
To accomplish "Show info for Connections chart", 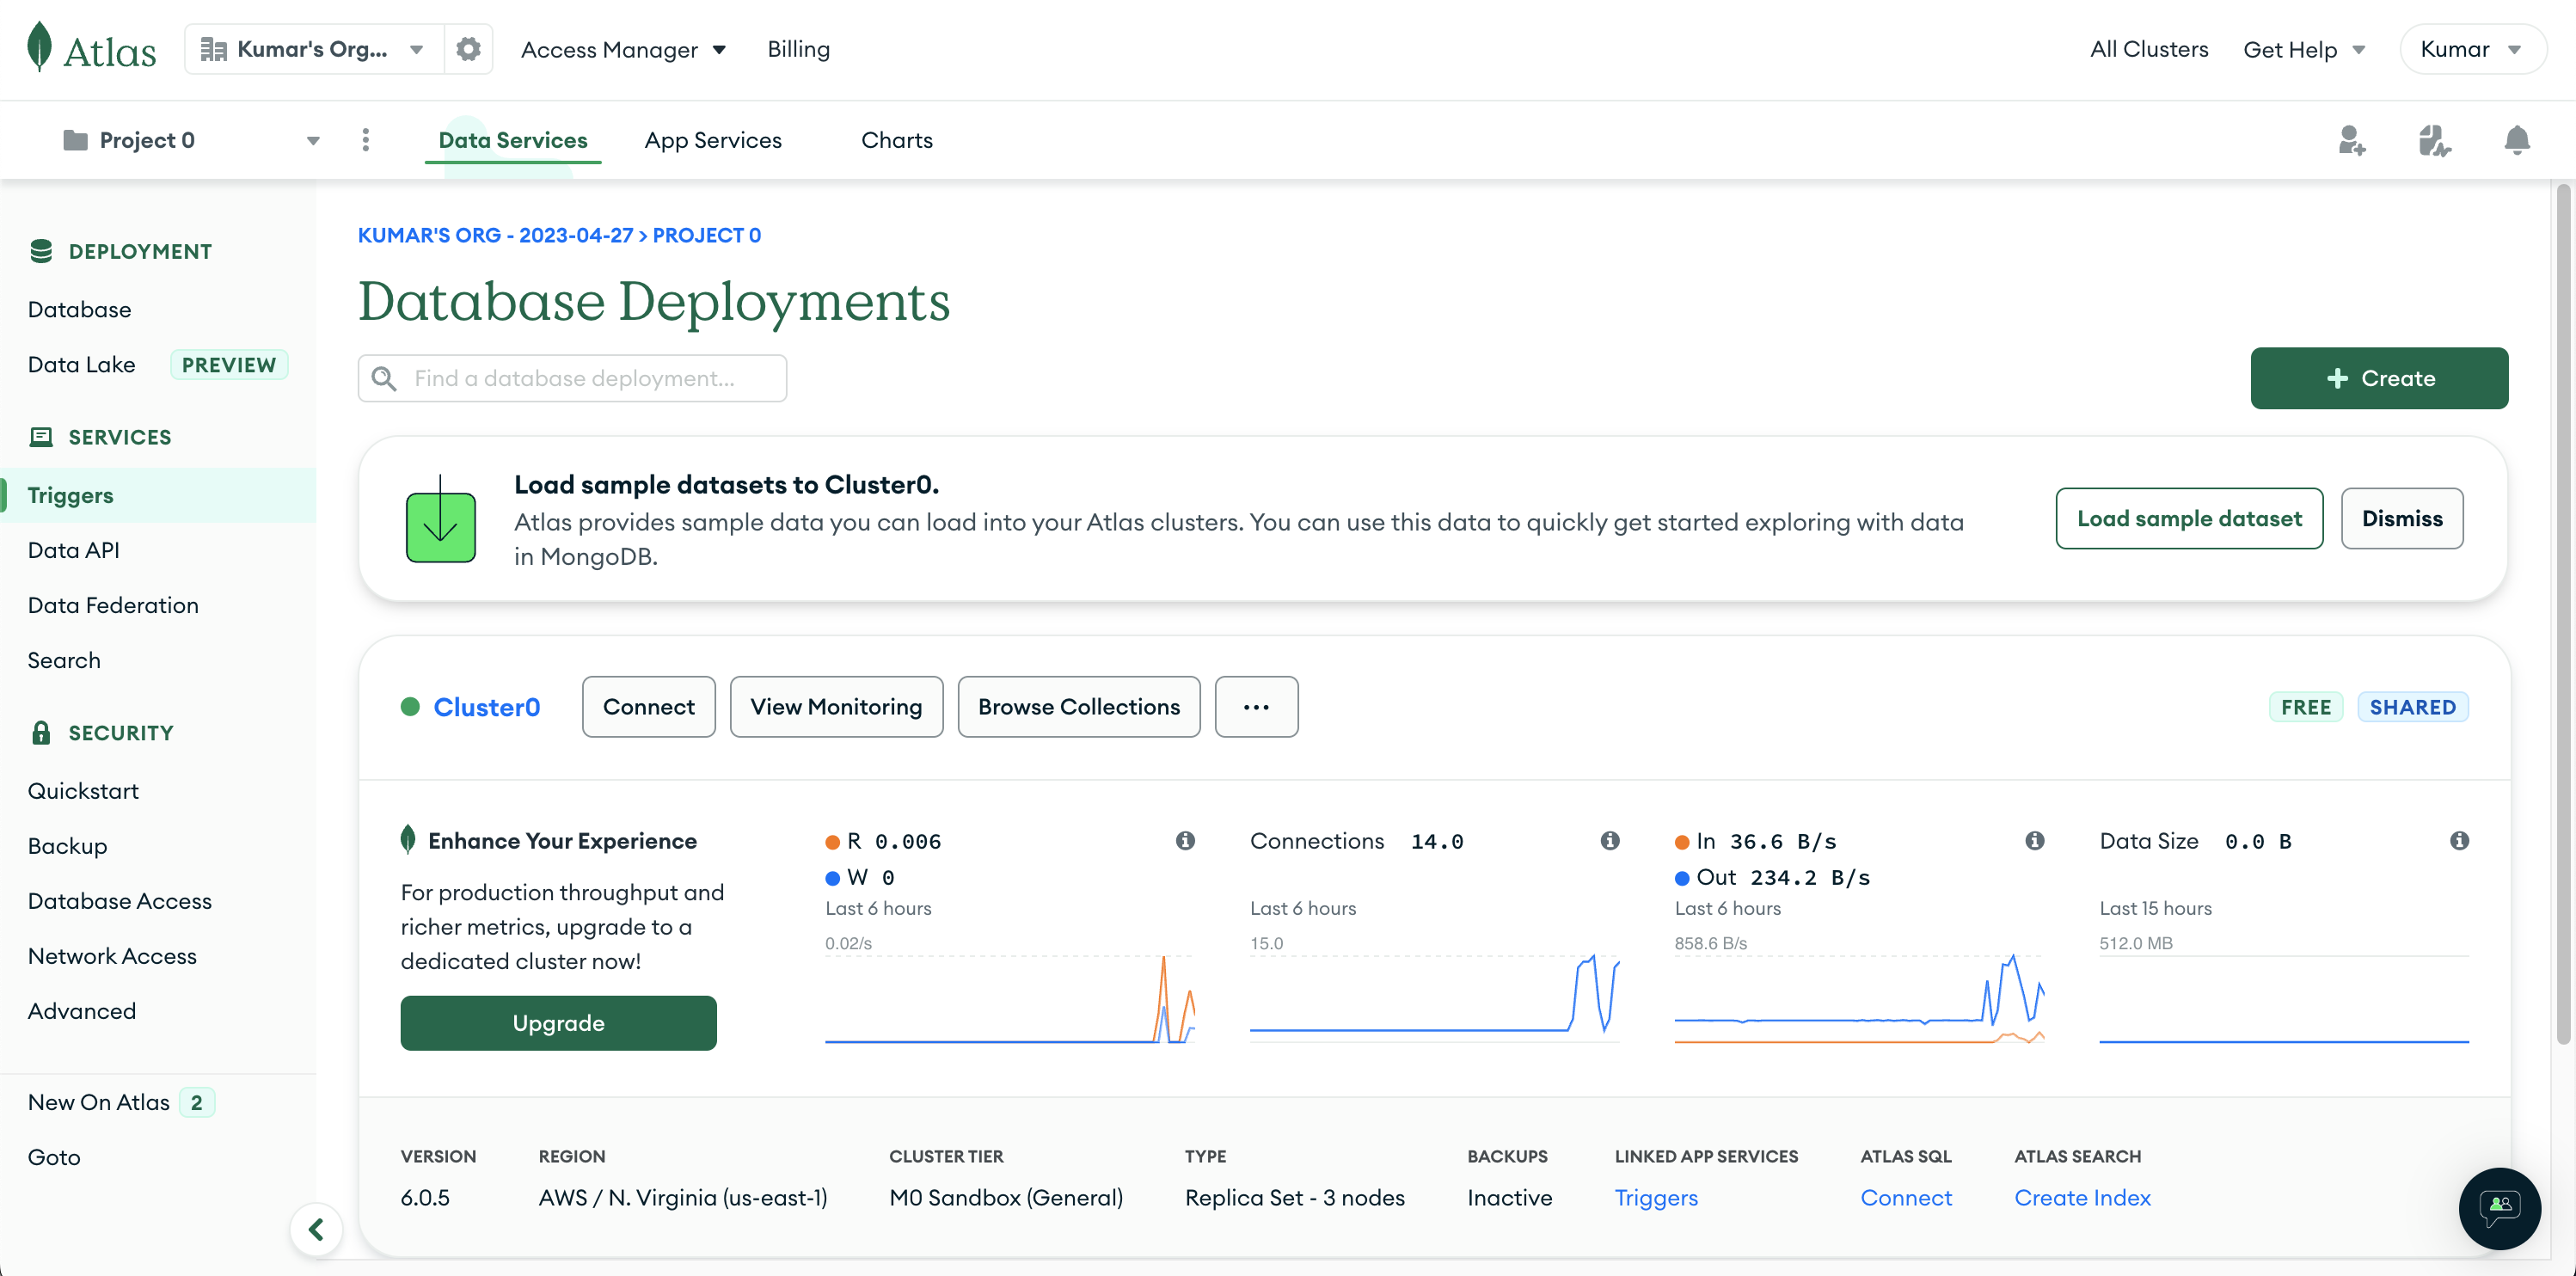I will (1609, 841).
